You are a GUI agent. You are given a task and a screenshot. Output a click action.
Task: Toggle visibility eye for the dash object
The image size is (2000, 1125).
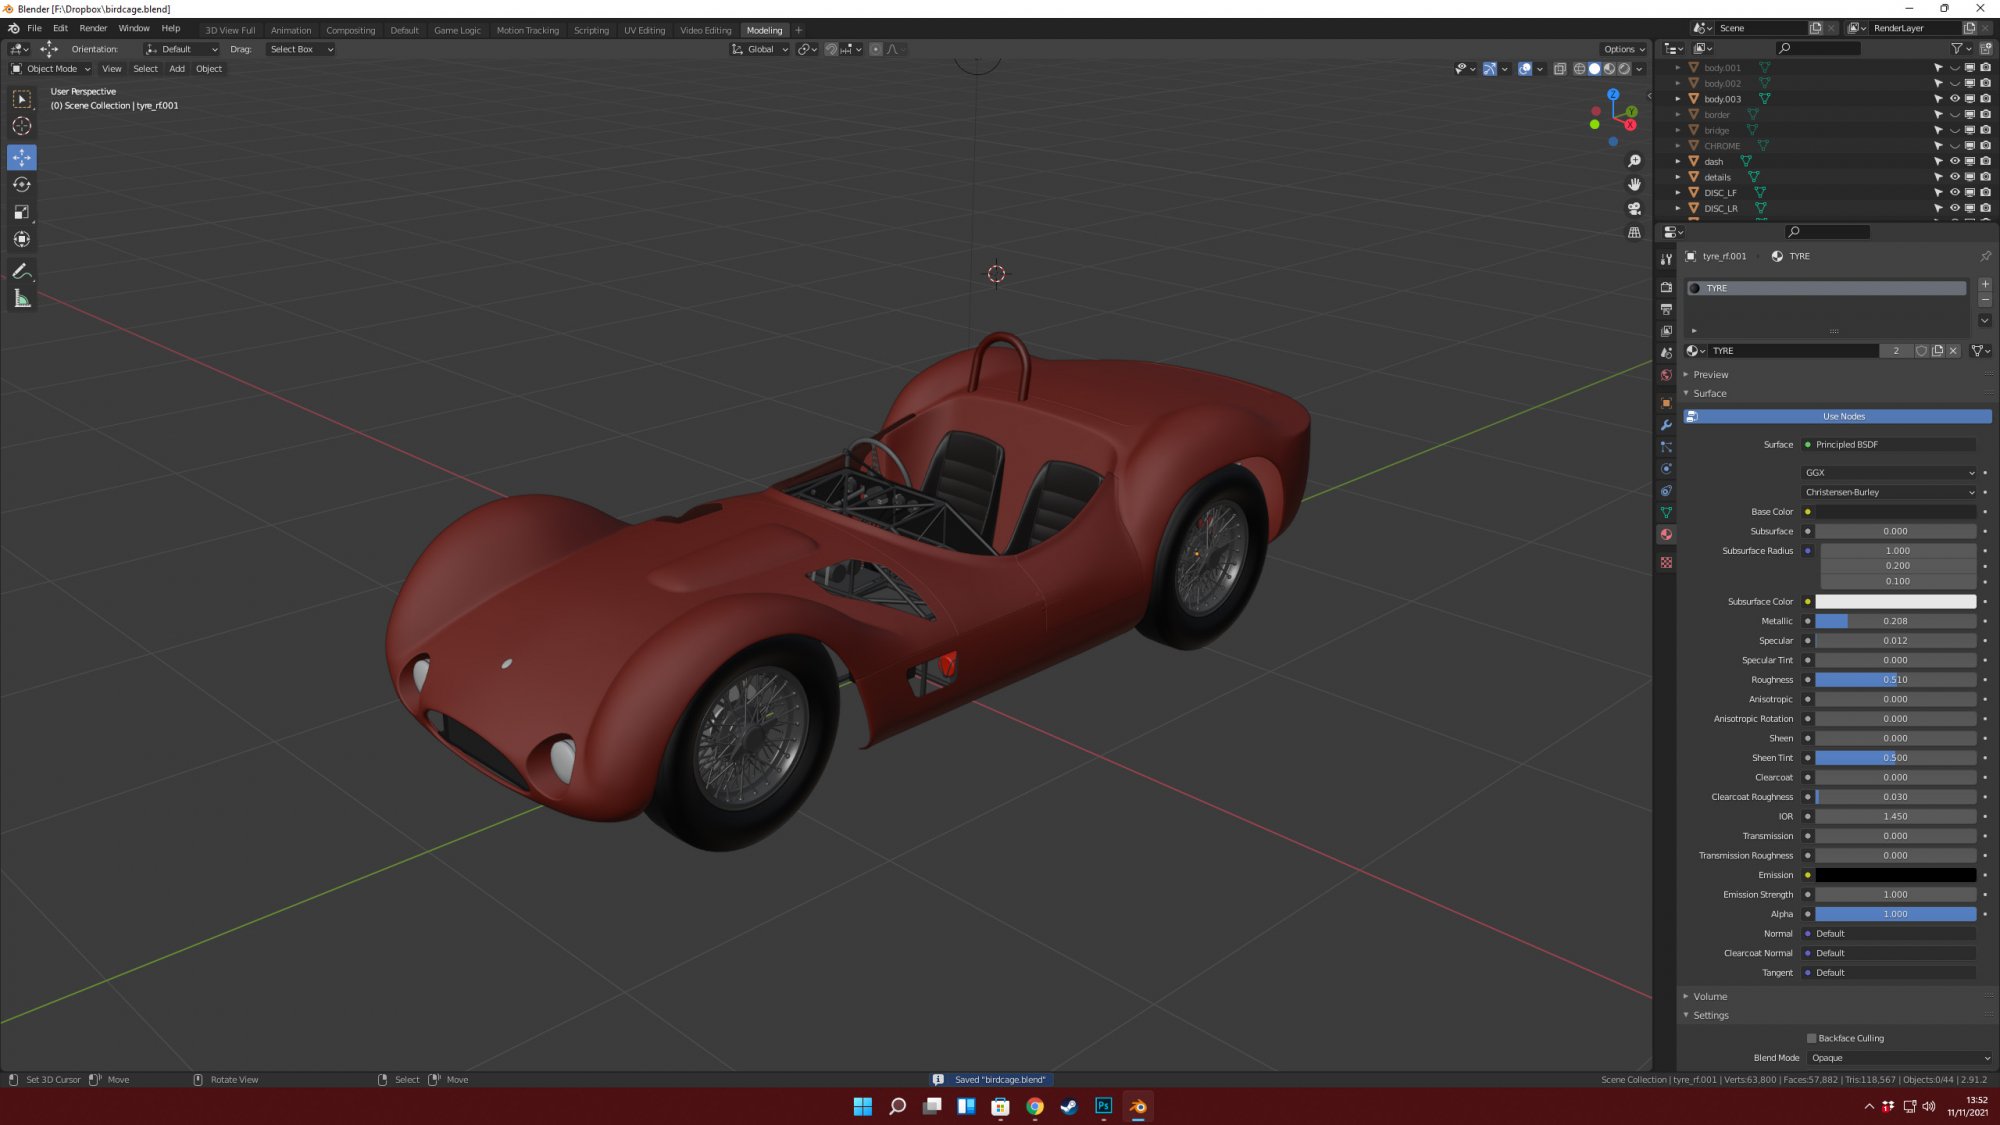pyautogui.click(x=1954, y=161)
